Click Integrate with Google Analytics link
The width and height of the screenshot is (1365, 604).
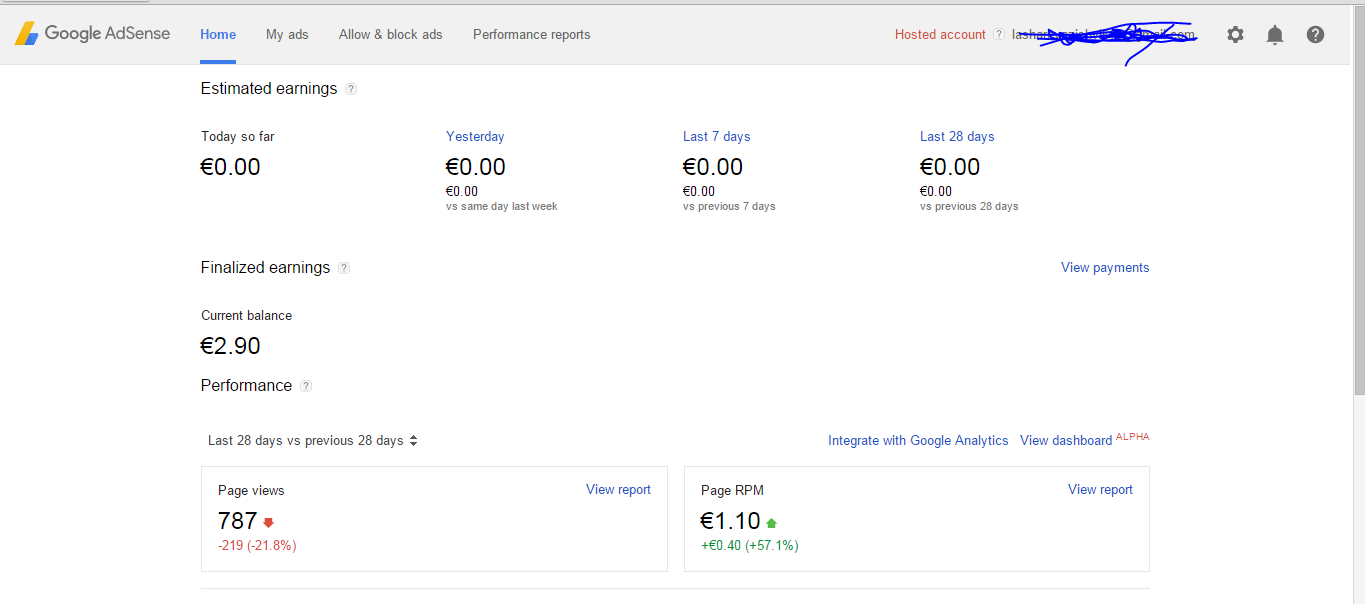click(x=918, y=441)
